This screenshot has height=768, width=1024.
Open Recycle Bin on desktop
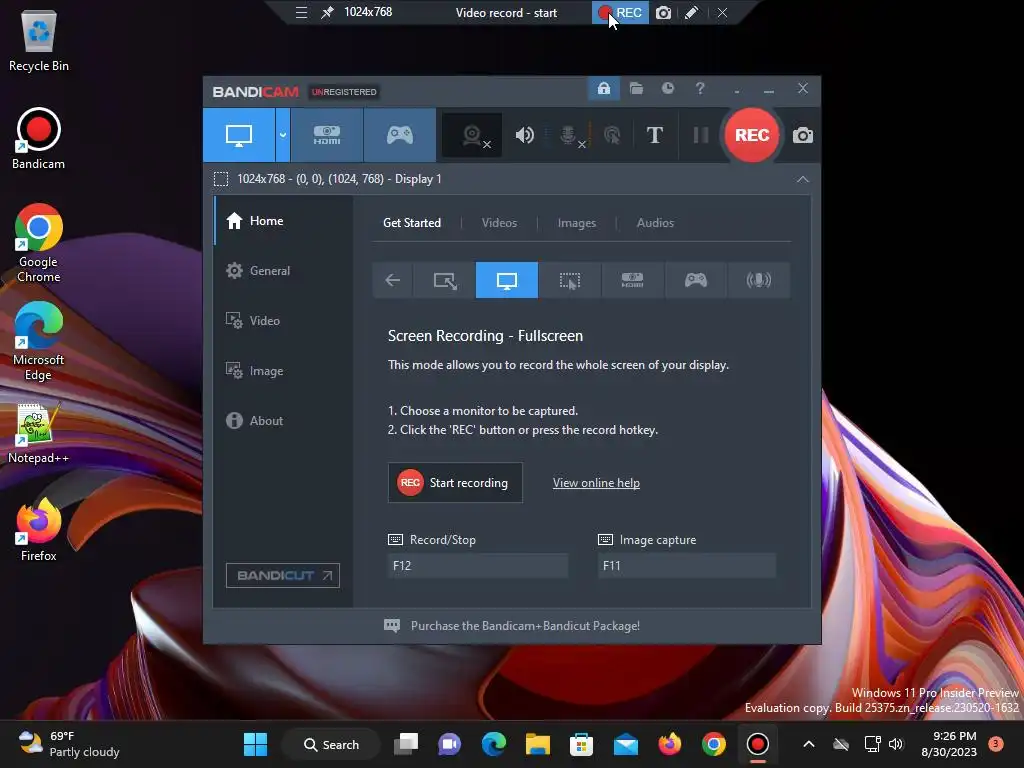(x=39, y=40)
